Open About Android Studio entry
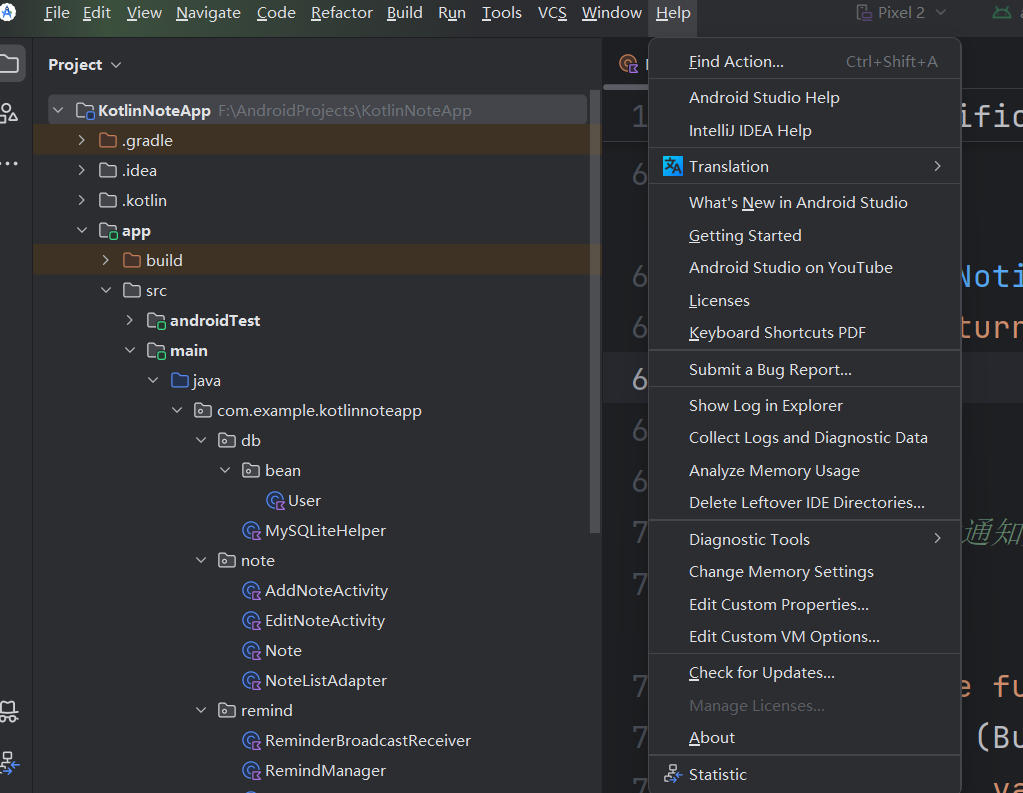 [805, 738]
